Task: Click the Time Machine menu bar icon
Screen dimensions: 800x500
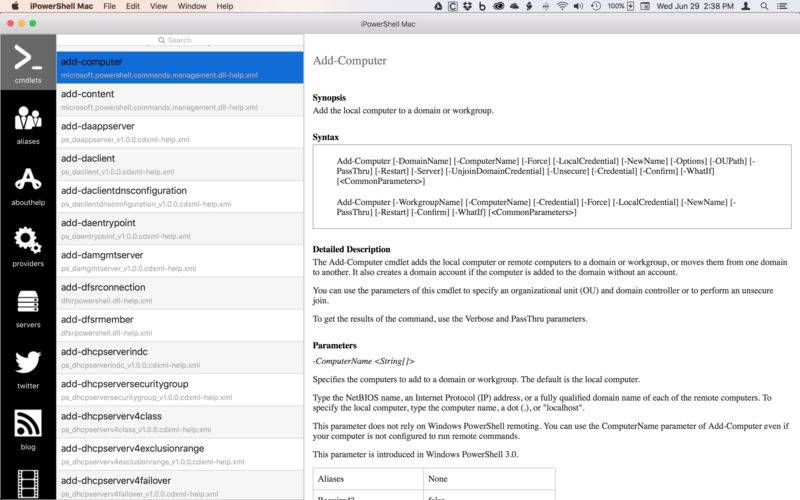Action: 595,6
